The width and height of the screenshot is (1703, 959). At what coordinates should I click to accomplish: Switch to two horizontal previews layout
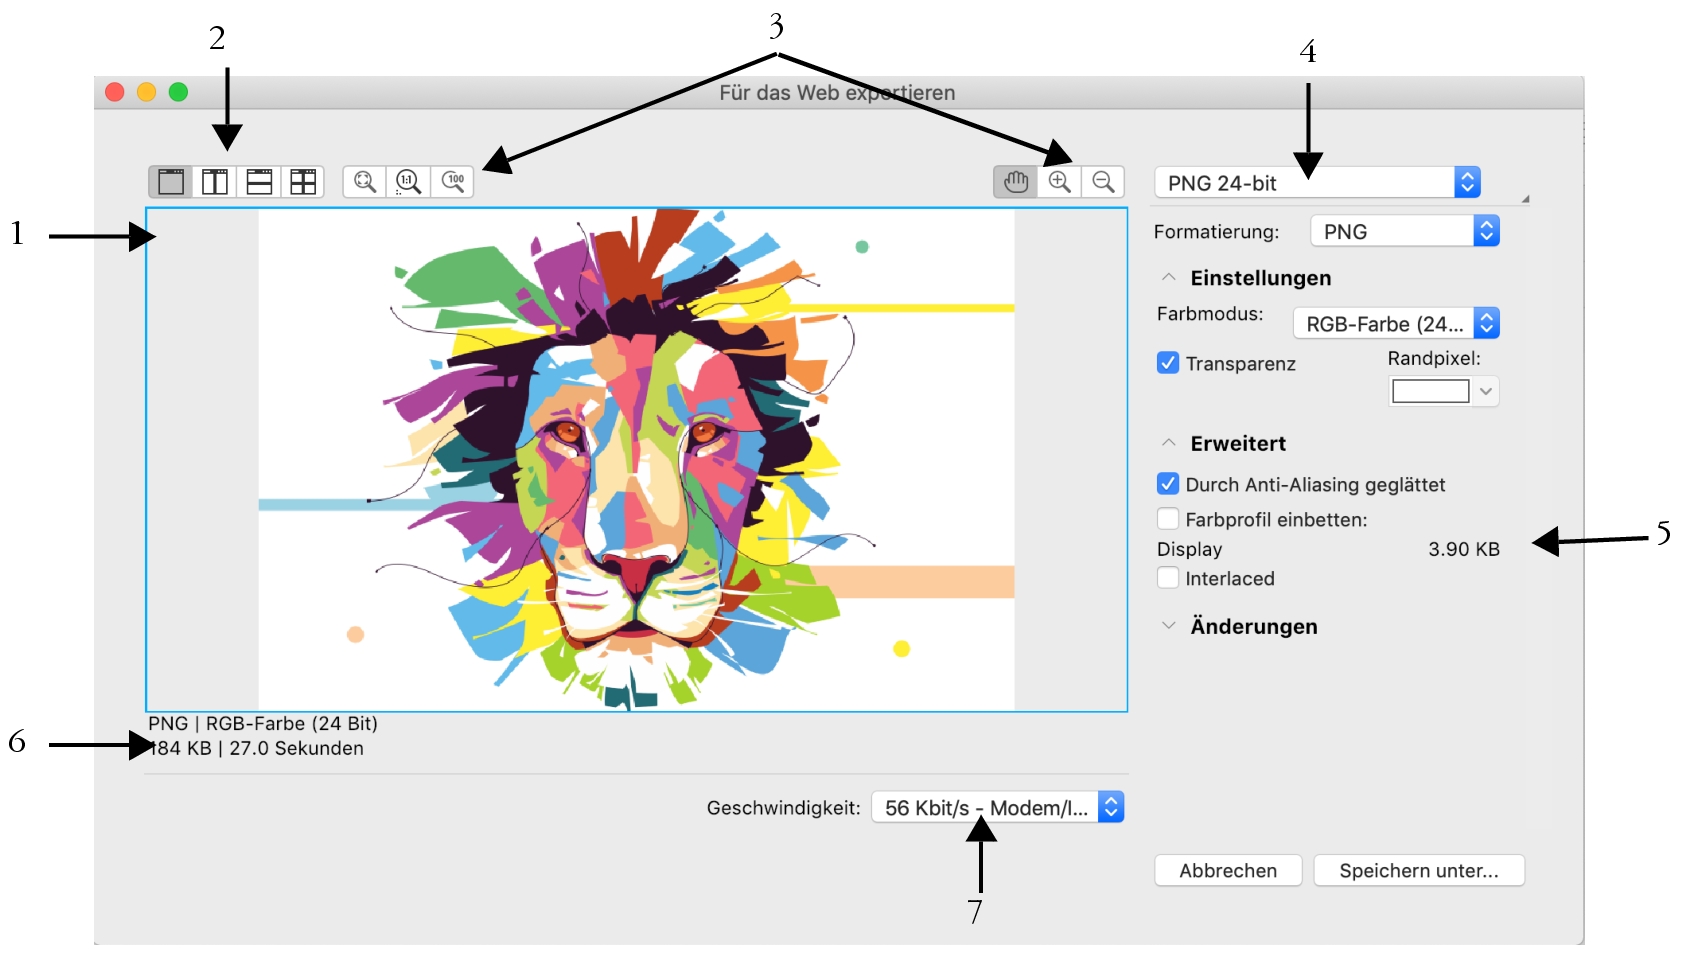(x=259, y=182)
